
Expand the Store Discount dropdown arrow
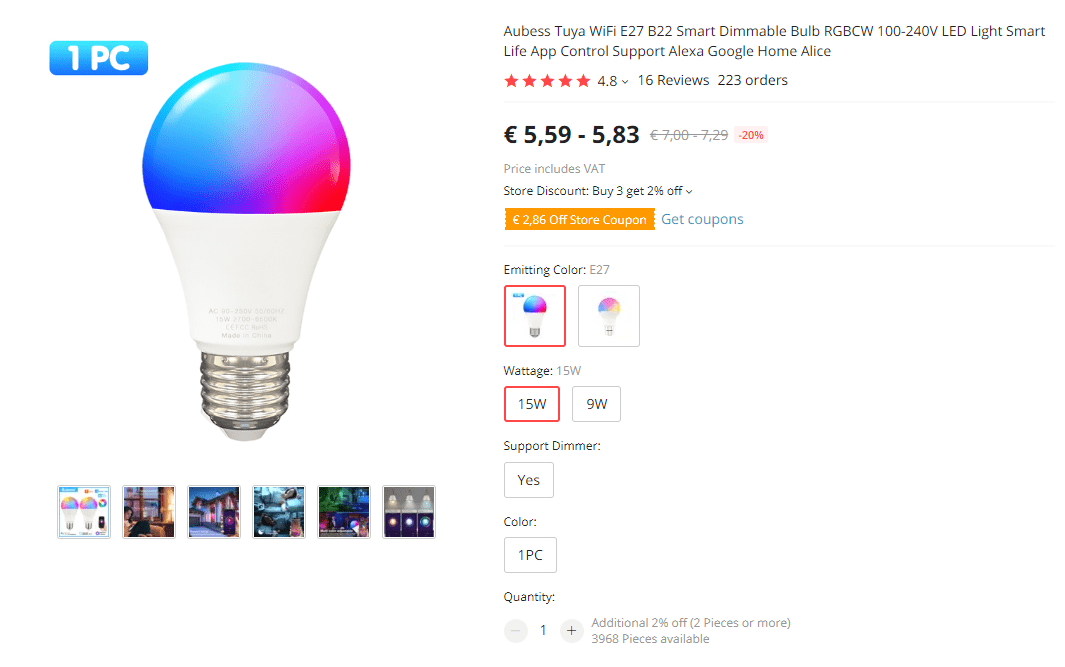coord(689,191)
